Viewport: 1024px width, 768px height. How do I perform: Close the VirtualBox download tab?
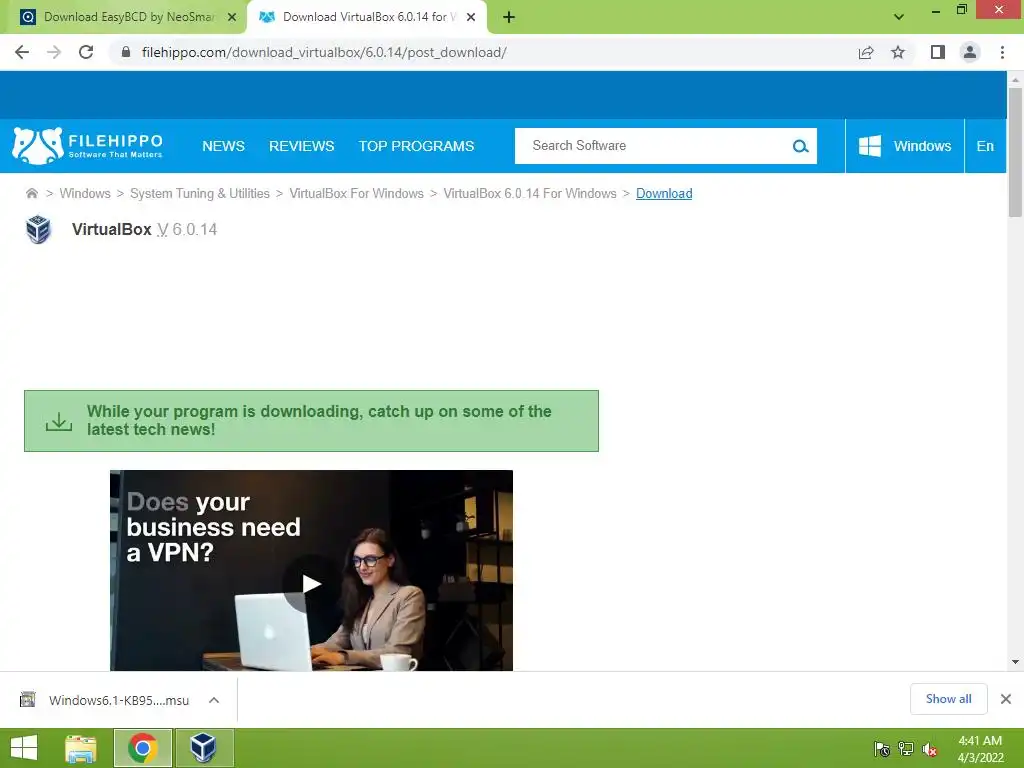tap(471, 18)
